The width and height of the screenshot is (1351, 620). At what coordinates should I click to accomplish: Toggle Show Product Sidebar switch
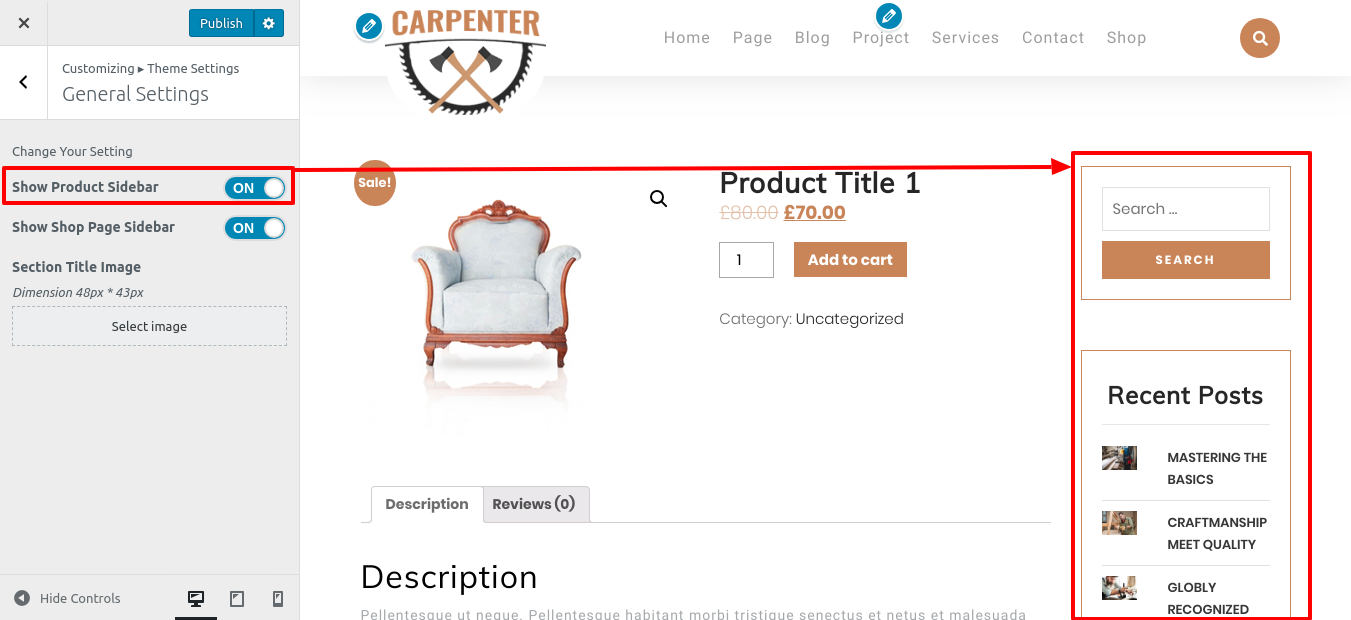coord(255,188)
